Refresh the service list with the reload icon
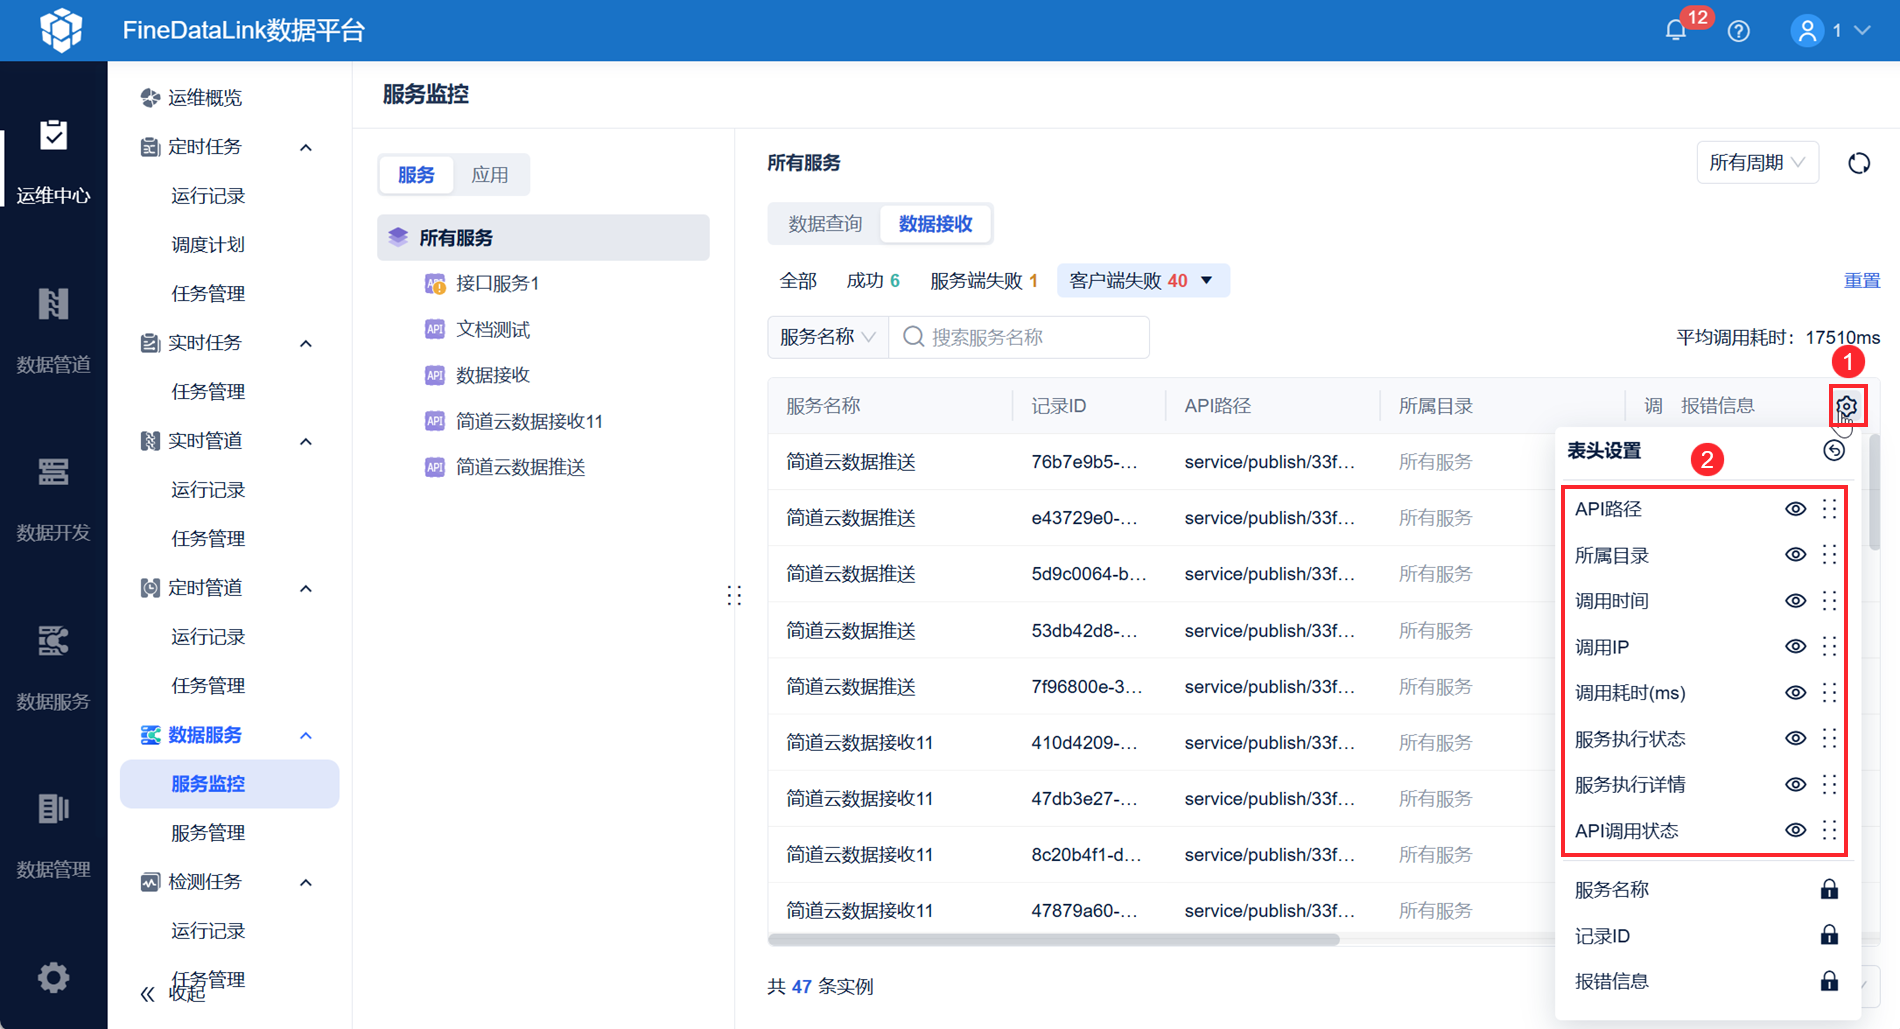This screenshot has width=1900, height=1029. coord(1859,163)
